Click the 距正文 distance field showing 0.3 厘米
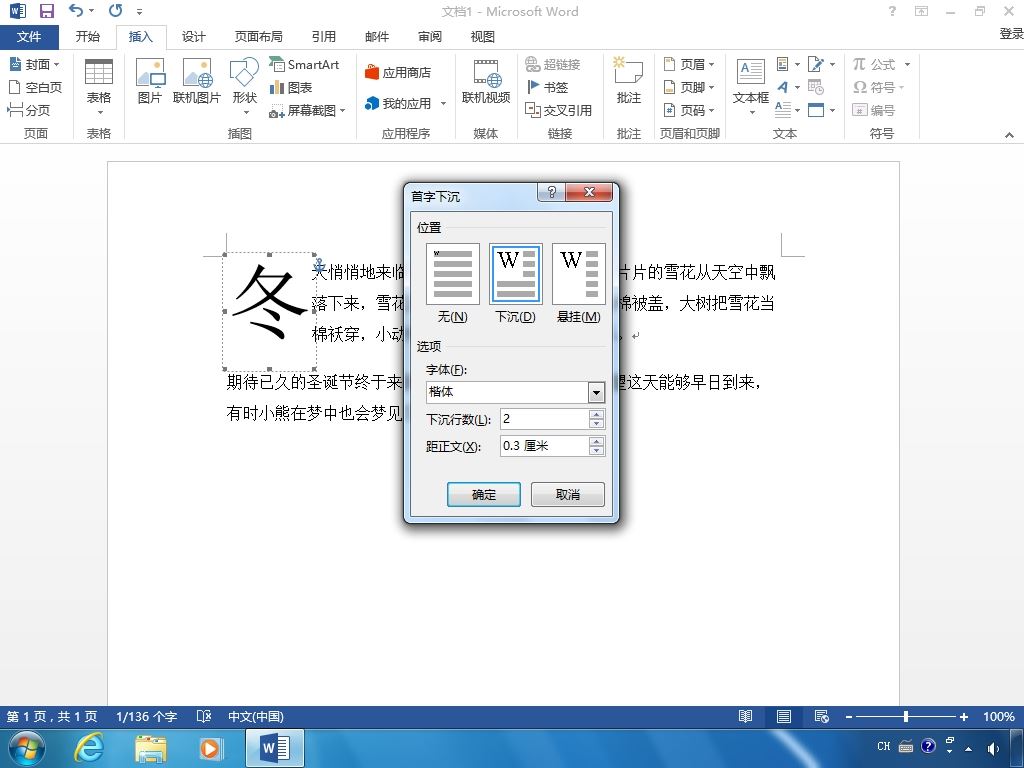The width and height of the screenshot is (1024, 768). [x=545, y=446]
